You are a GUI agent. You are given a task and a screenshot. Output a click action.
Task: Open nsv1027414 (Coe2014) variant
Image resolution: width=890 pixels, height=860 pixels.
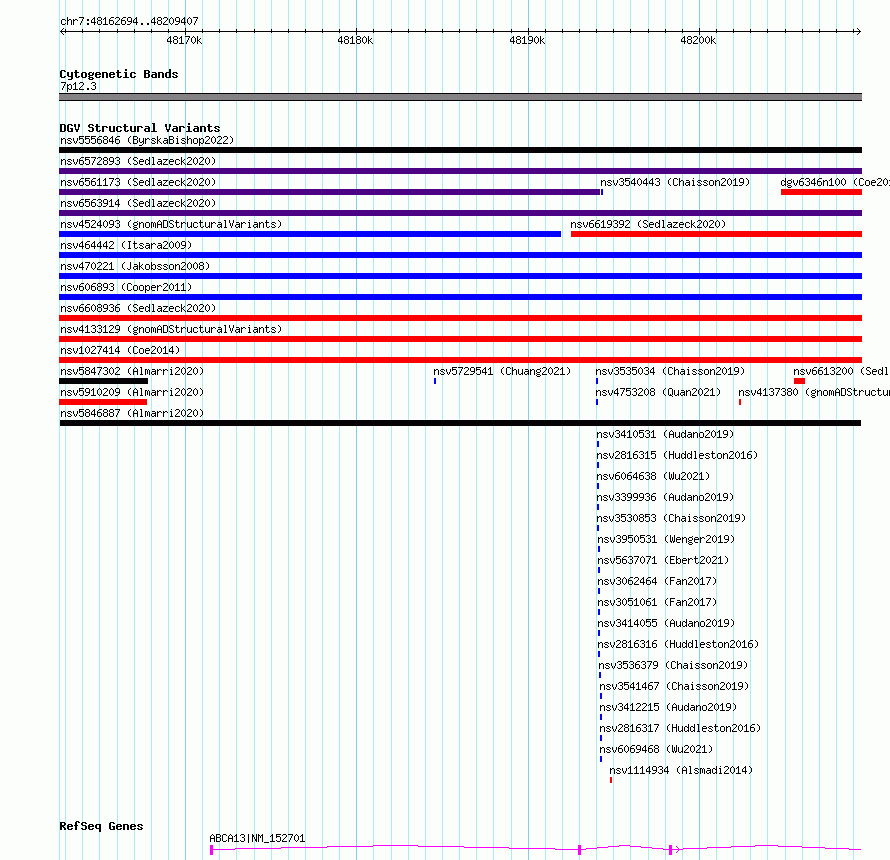click(120, 350)
